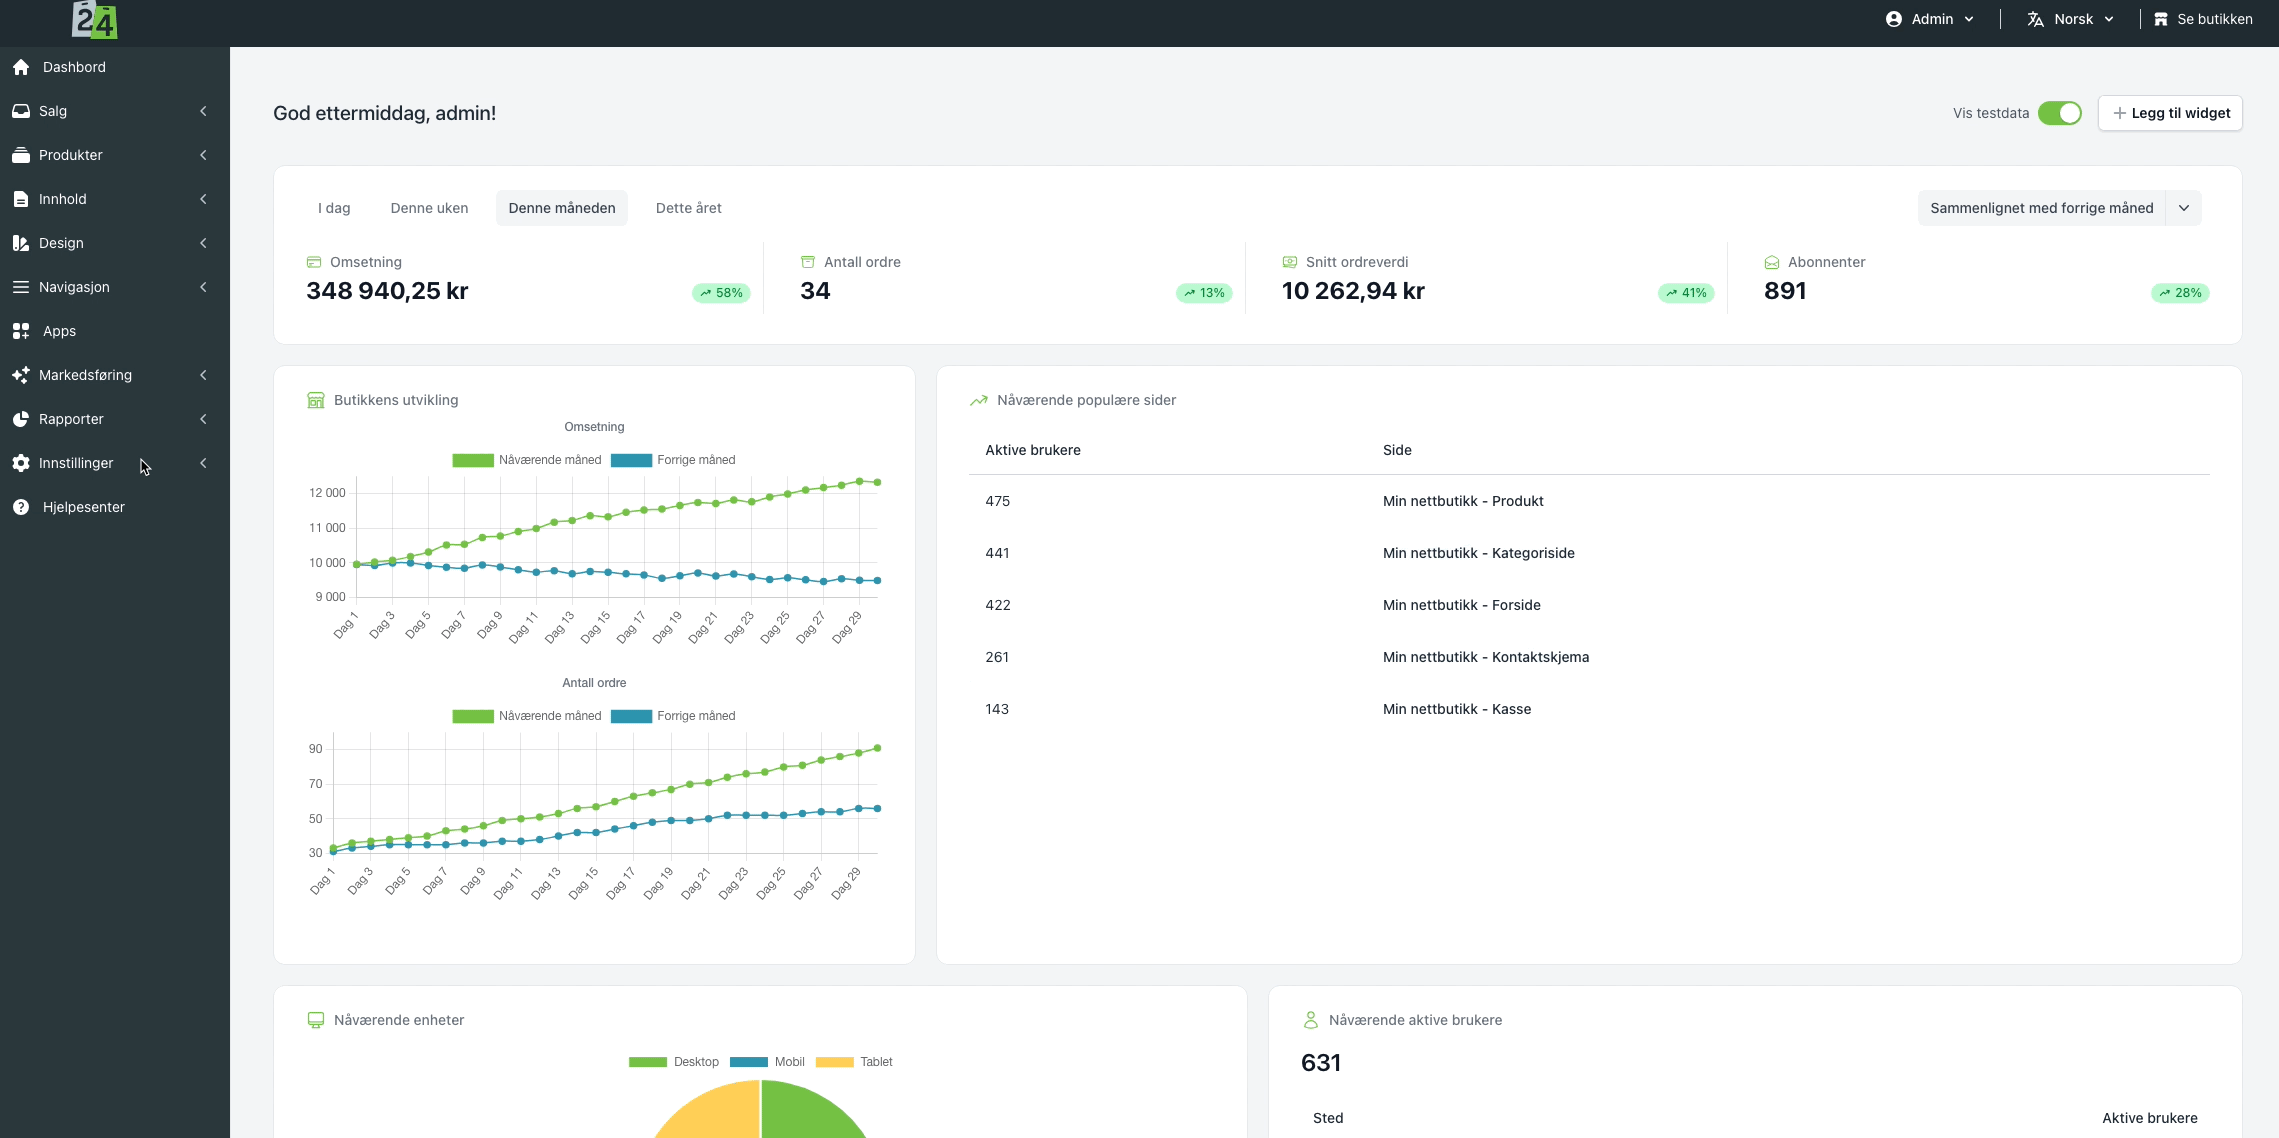Click the storefront icon beside Se butikken
Screen dimensions: 2279x1138
click(2161, 19)
